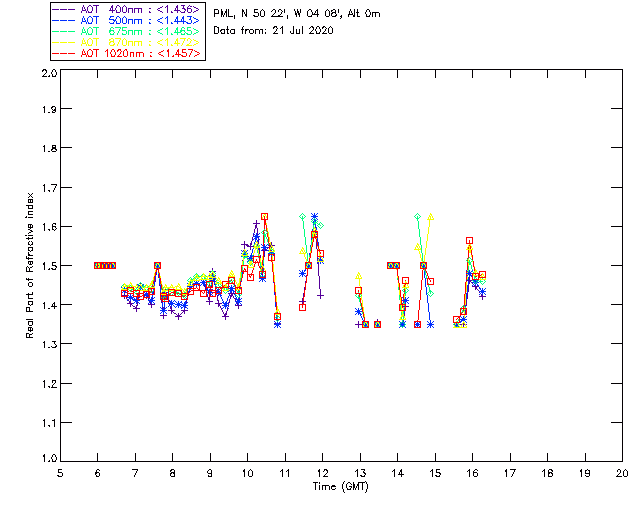
Task: Click the first red square marker at 6 GMT
Action: click(x=97, y=265)
